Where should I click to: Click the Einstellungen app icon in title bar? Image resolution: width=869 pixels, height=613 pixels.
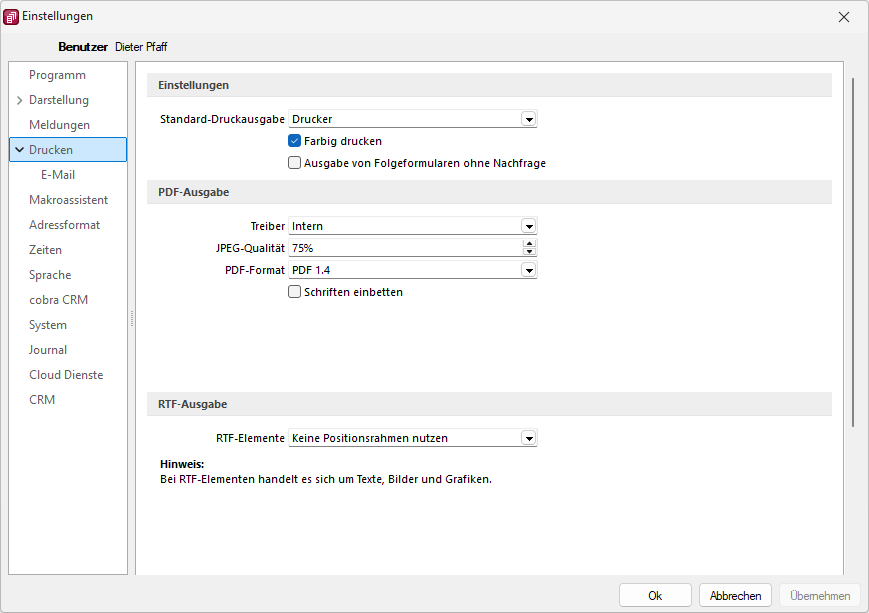pyautogui.click(x=11, y=17)
